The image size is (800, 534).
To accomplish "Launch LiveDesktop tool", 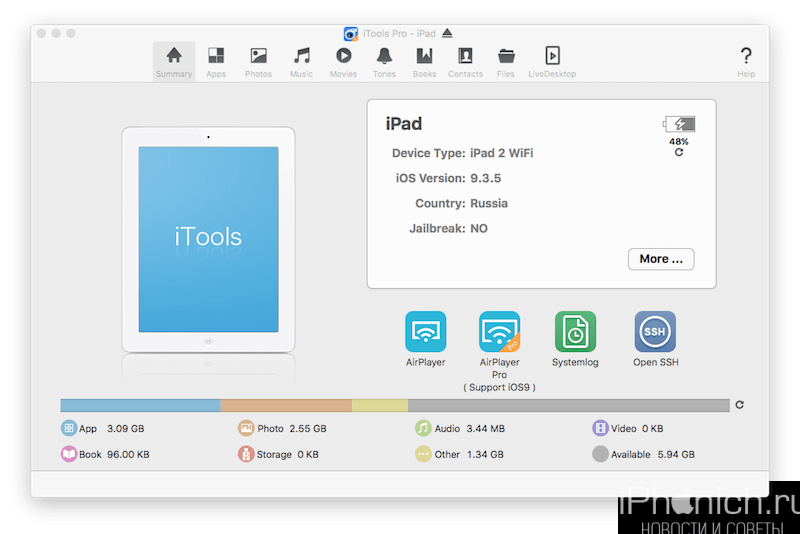I will (x=552, y=62).
